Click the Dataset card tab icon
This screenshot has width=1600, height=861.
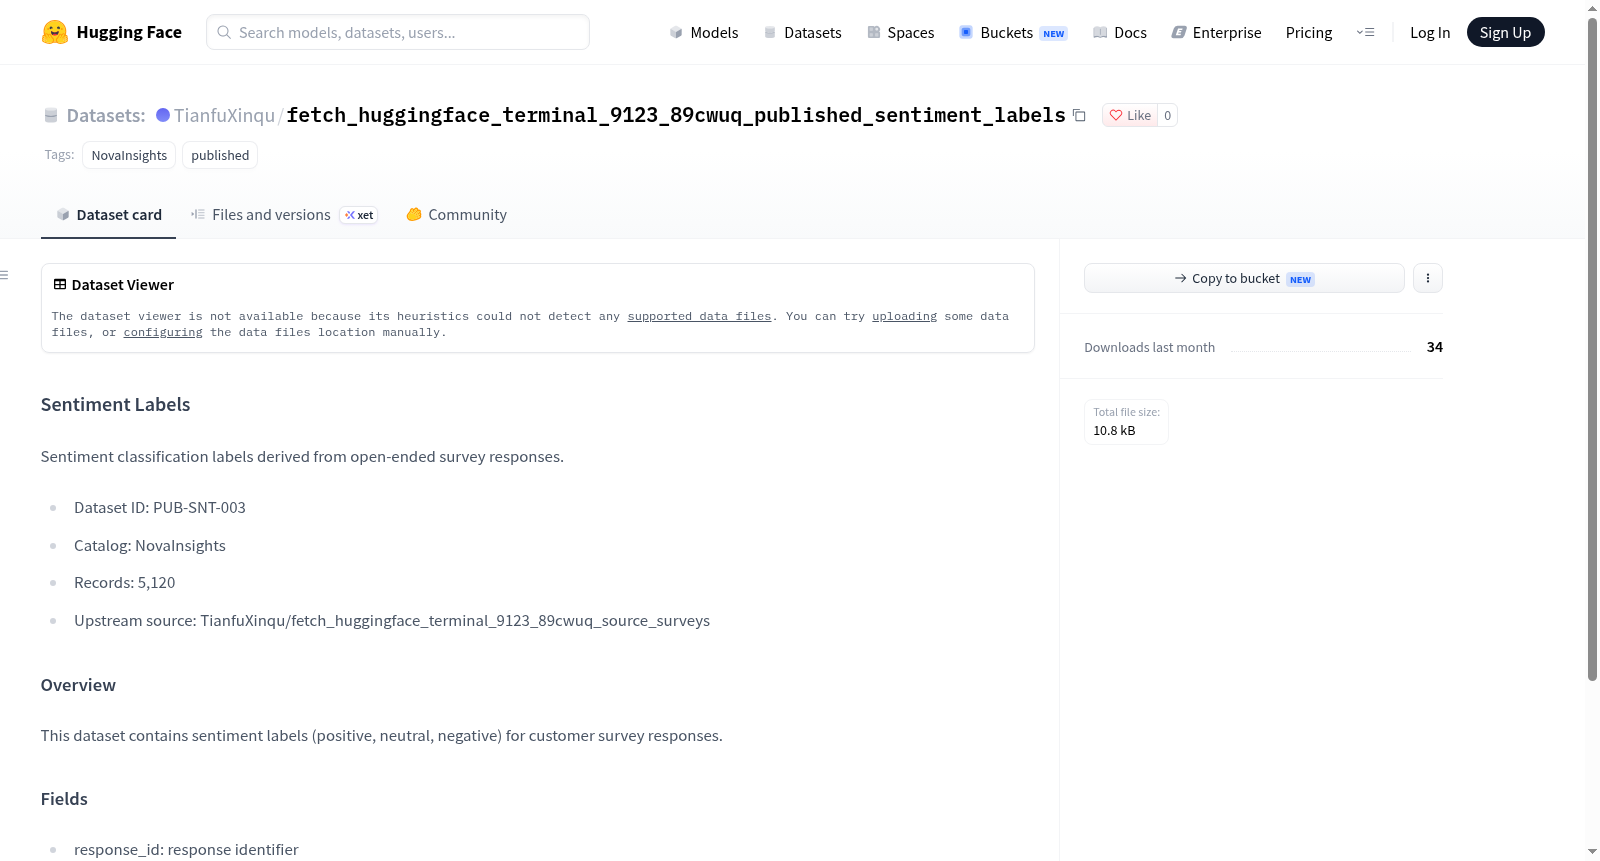coord(63,215)
